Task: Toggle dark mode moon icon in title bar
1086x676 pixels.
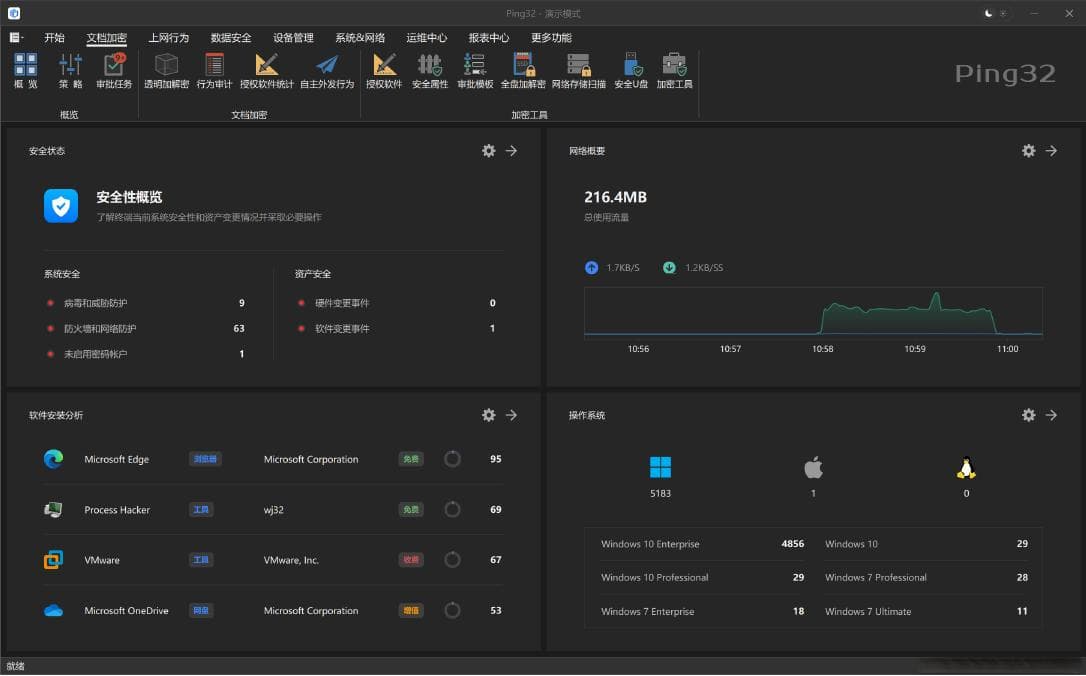Action: [988, 13]
